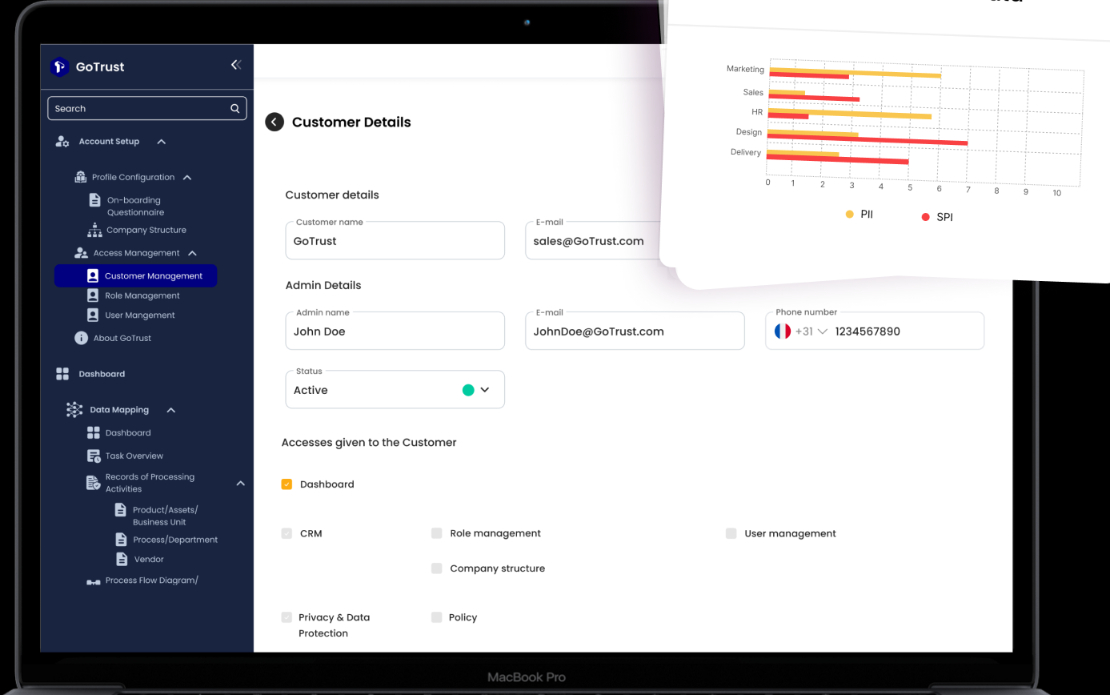Click the Access Management icon
1110x695 pixels.
click(x=81, y=253)
